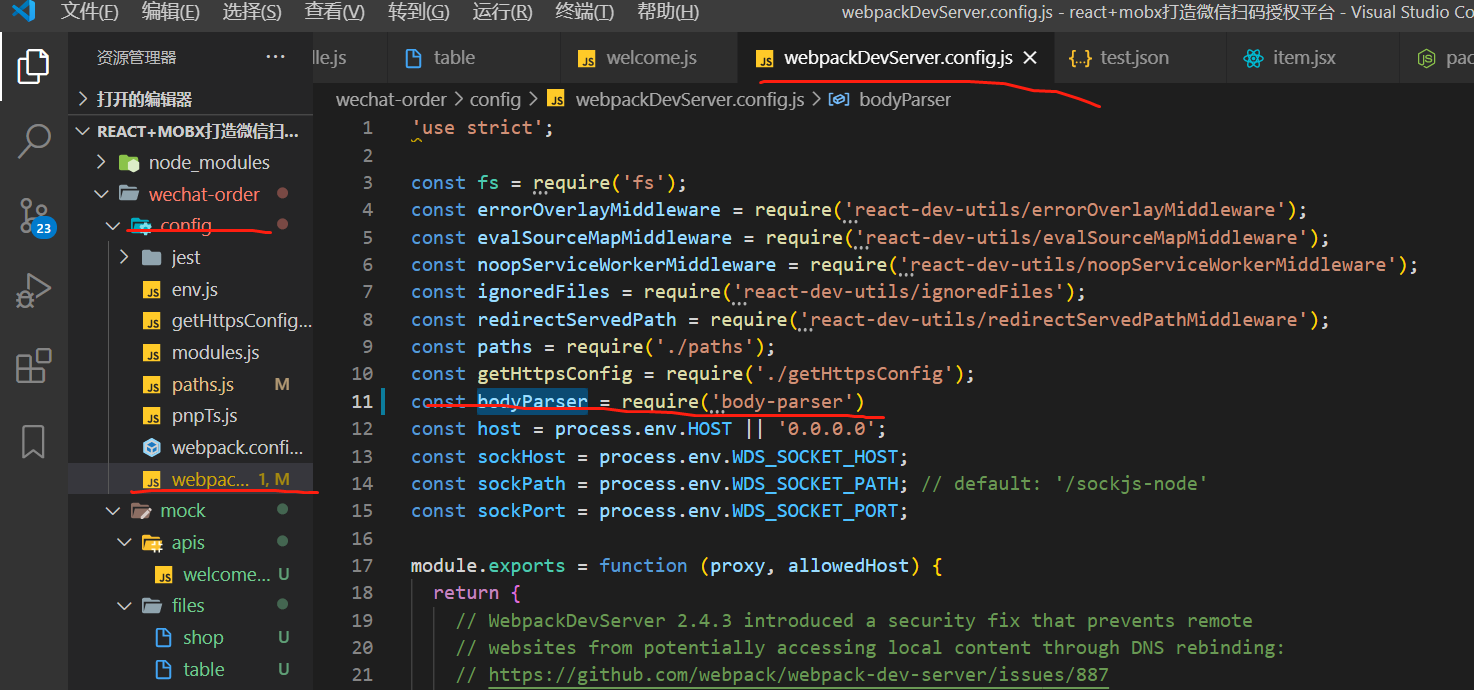Click the webpack.config file cube icon
This screenshot has height=690, width=1474.
pos(152,448)
